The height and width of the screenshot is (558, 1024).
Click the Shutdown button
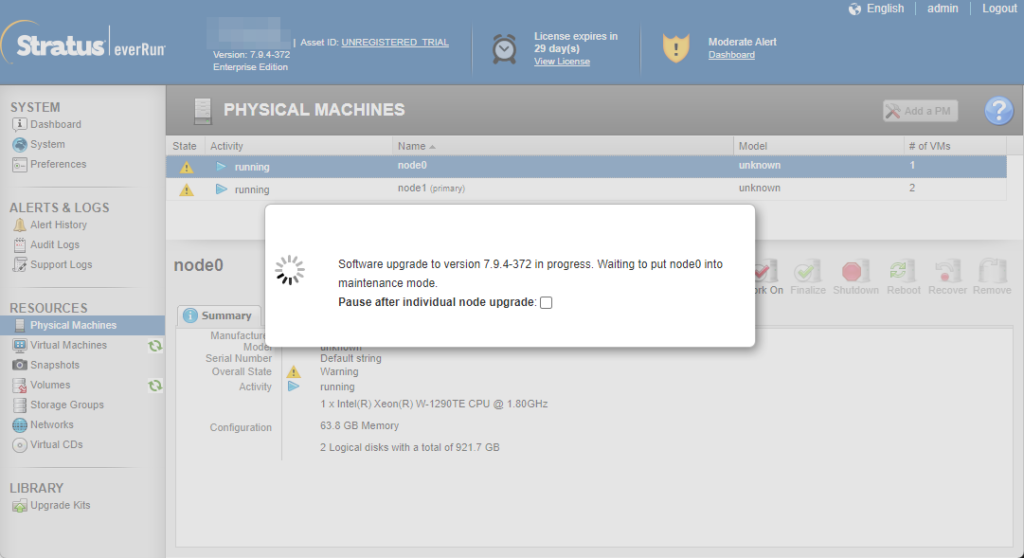click(x=856, y=277)
